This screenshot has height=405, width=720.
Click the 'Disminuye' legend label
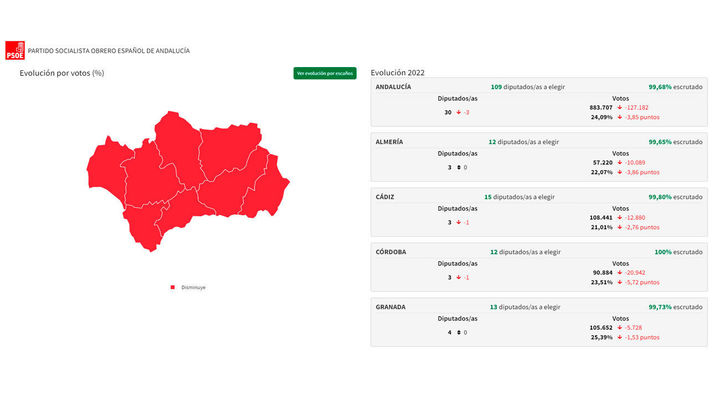[193, 287]
